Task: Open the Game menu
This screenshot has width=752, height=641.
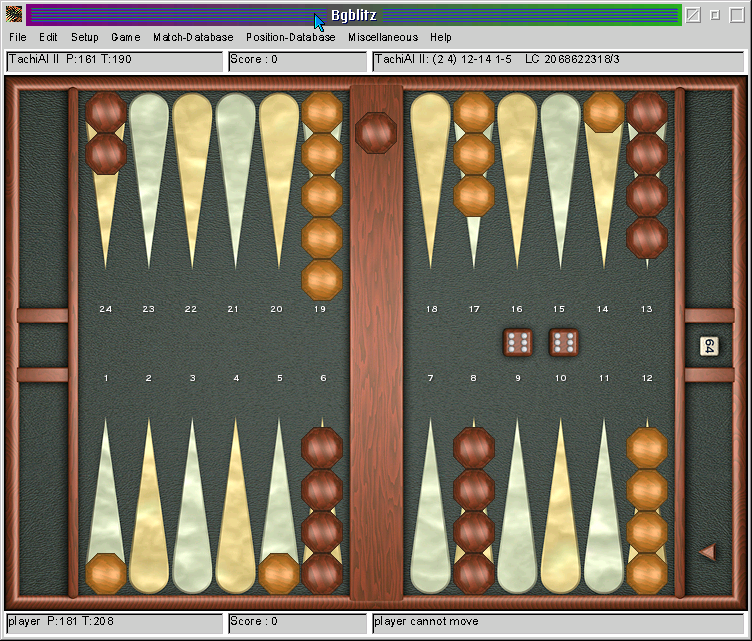Action: (x=126, y=37)
